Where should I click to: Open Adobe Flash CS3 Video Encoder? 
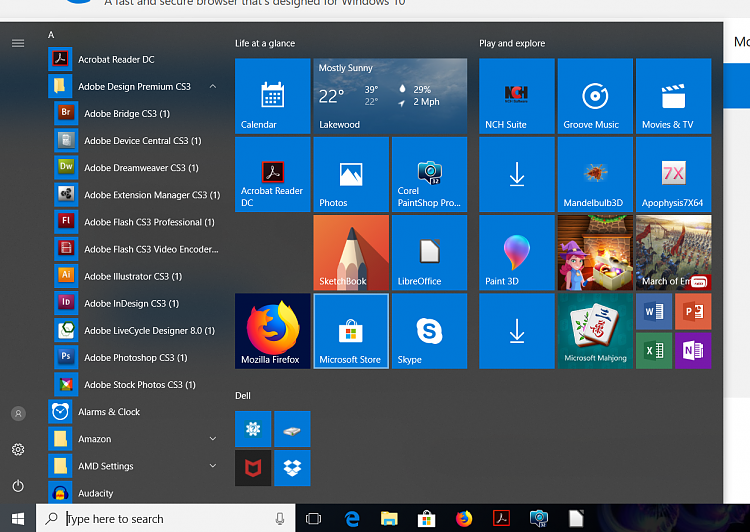[x=137, y=249]
